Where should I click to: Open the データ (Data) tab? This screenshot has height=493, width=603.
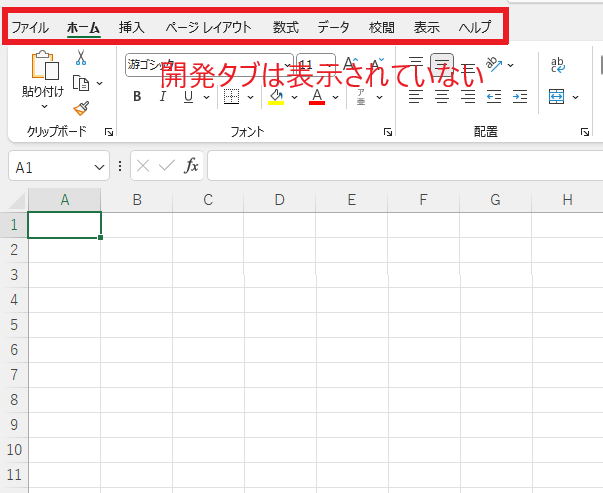tap(333, 27)
